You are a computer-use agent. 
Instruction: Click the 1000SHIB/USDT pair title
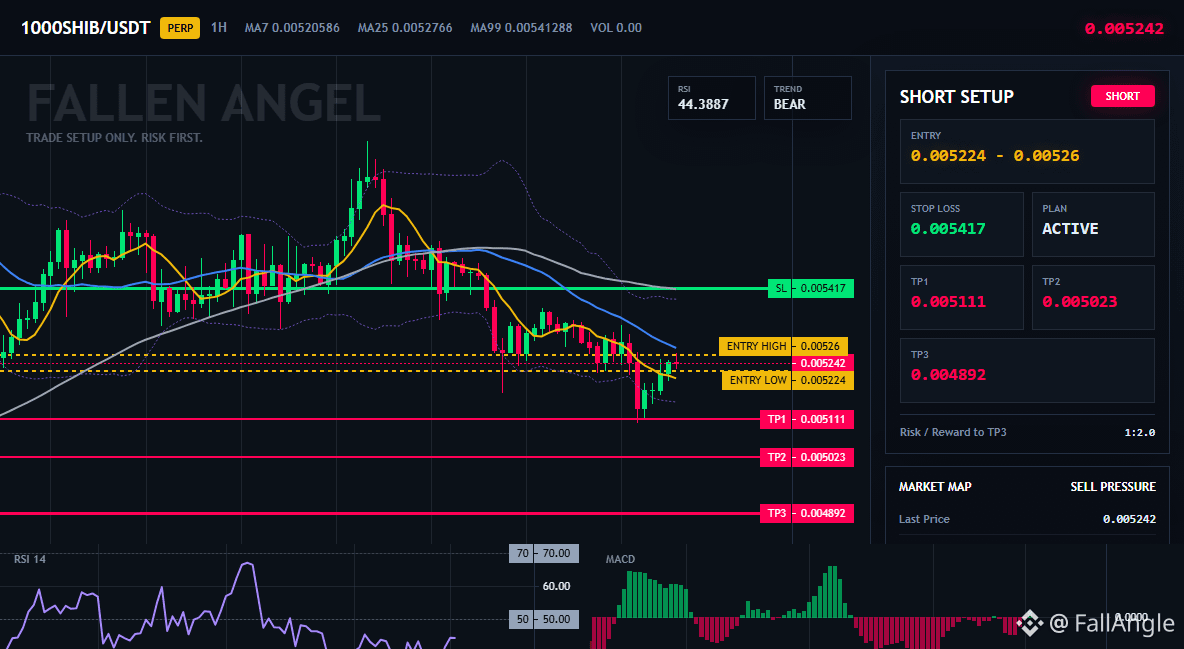click(85, 28)
